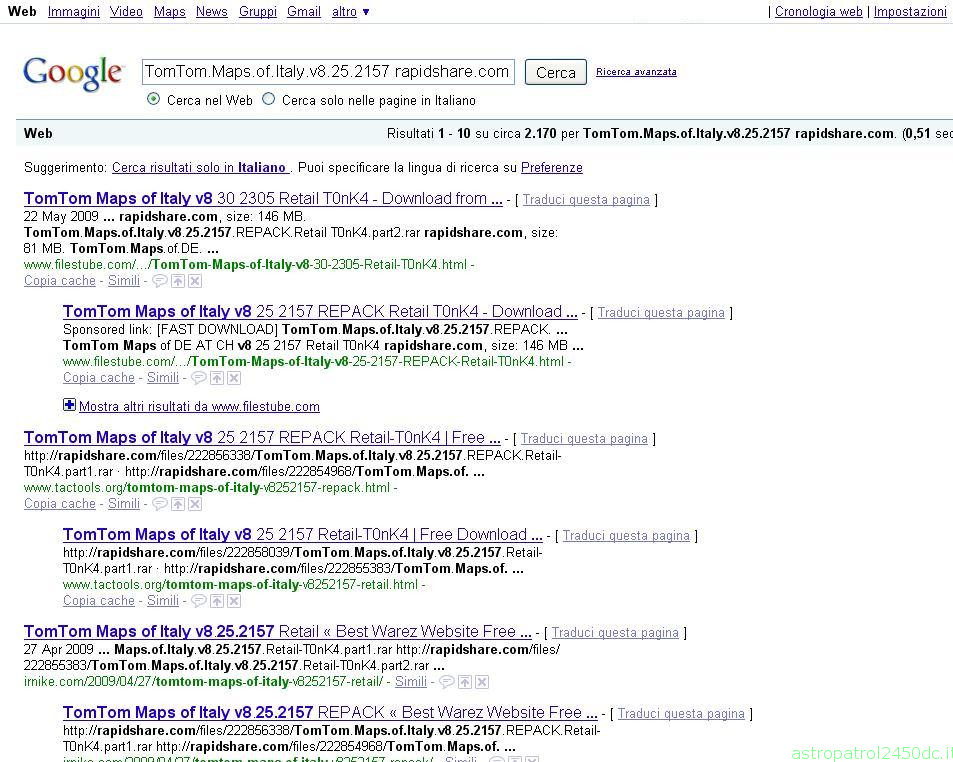Open 'Copia cache' for tactools retail.html result
This screenshot has height=762, width=953.
click(98, 601)
